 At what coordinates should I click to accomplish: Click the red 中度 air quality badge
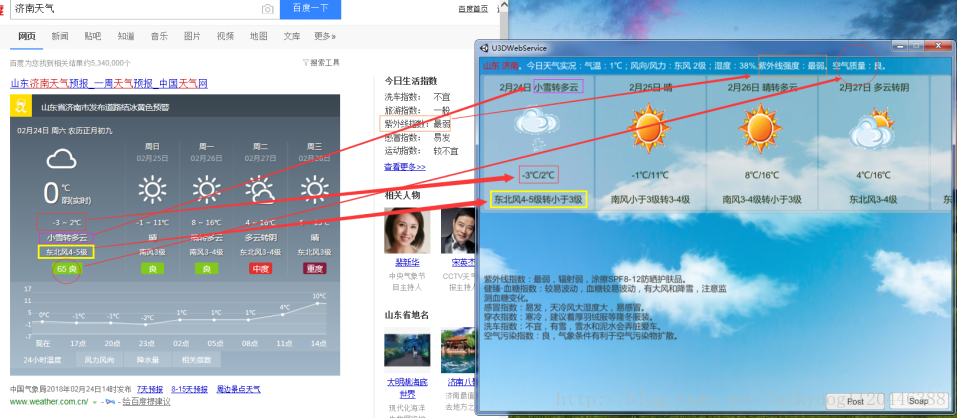(x=261, y=268)
